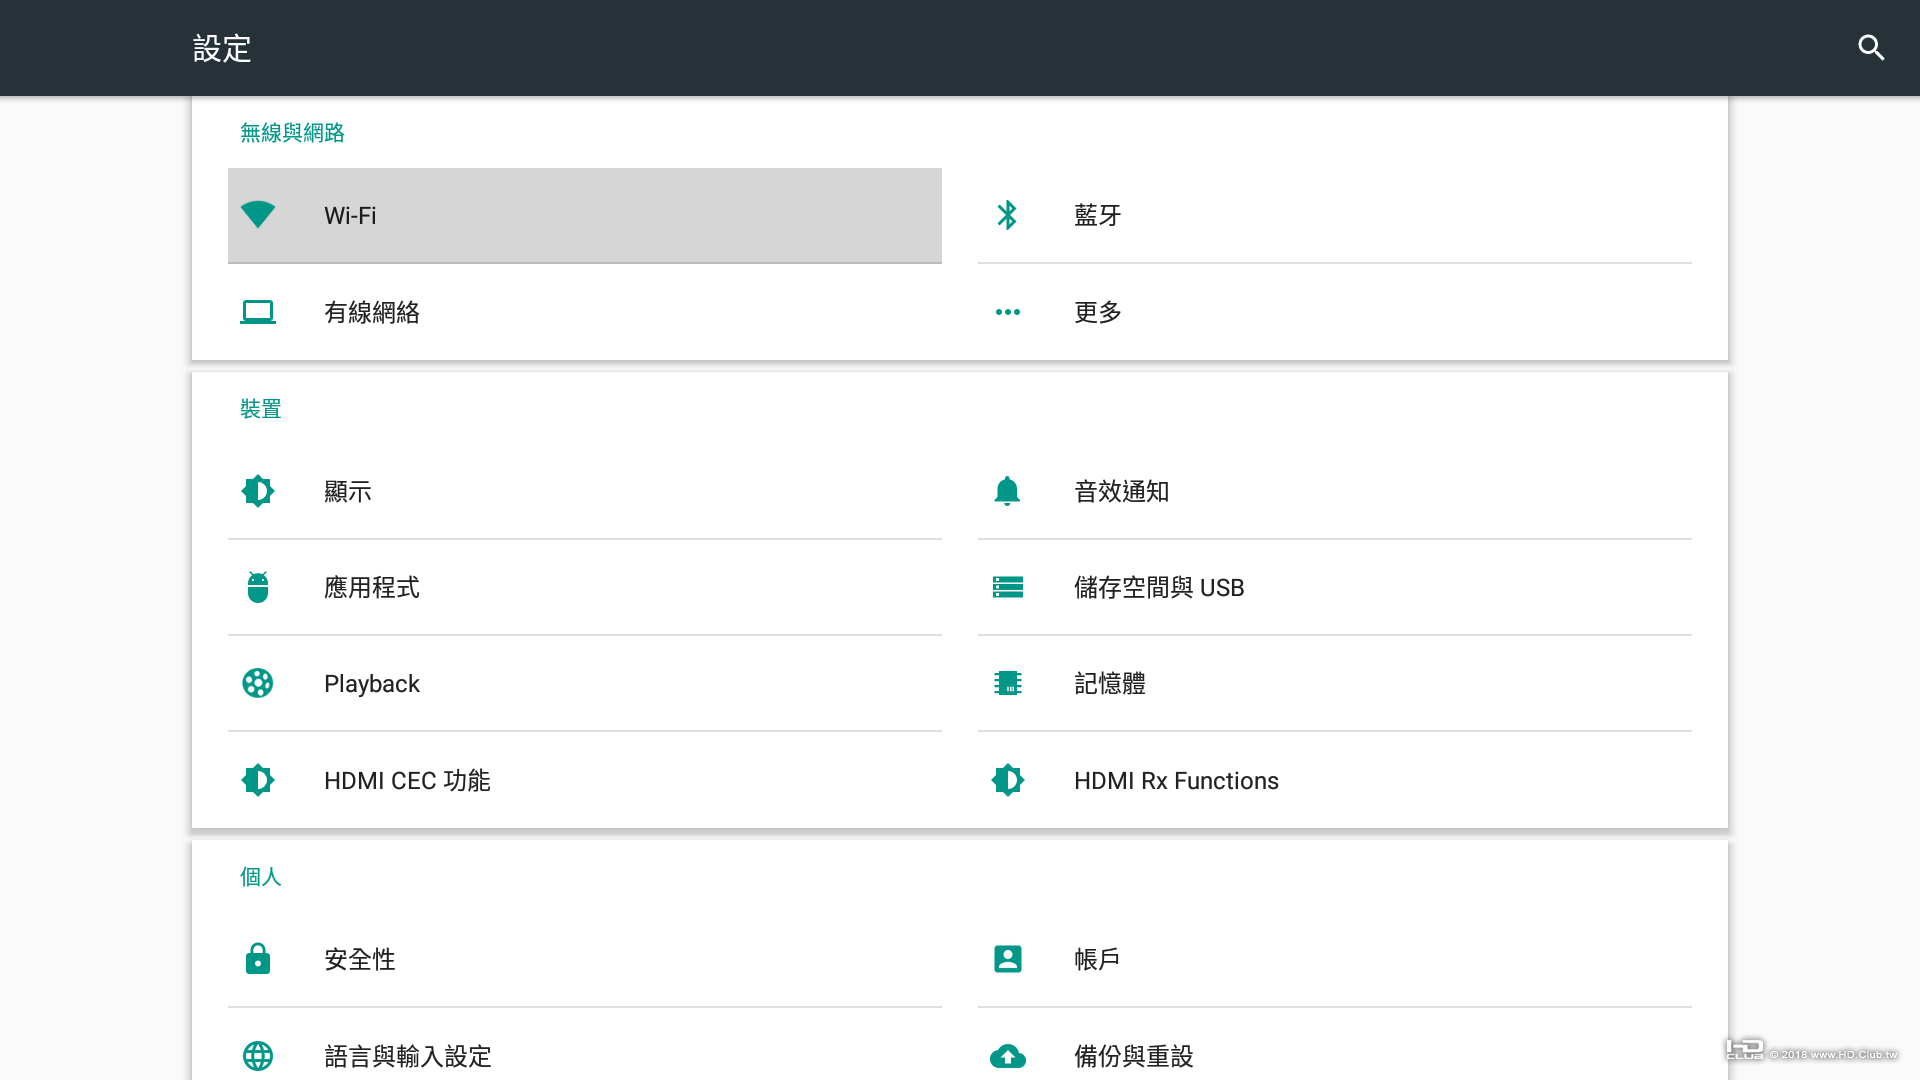Open 更多 wireless options
Image resolution: width=1920 pixels, height=1080 pixels.
pyautogui.click(x=1335, y=312)
